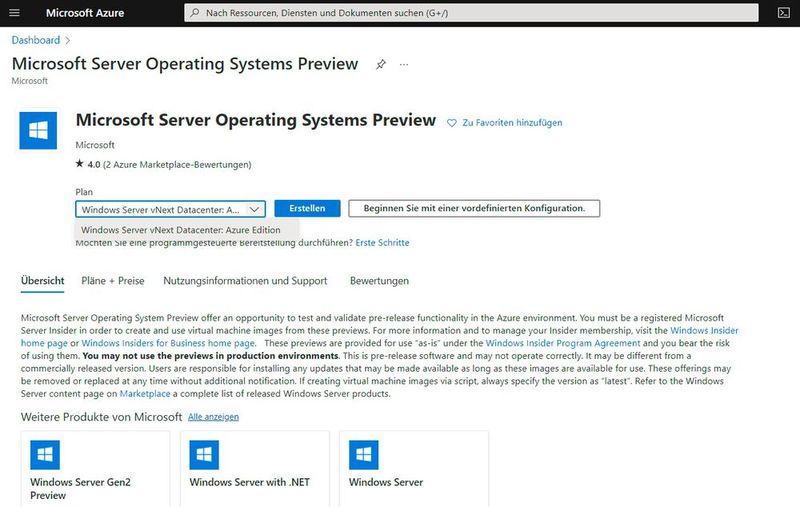Viewport: 800px width, 507px height.
Task: Open the Pläne + Preise tab
Action: tap(113, 281)
